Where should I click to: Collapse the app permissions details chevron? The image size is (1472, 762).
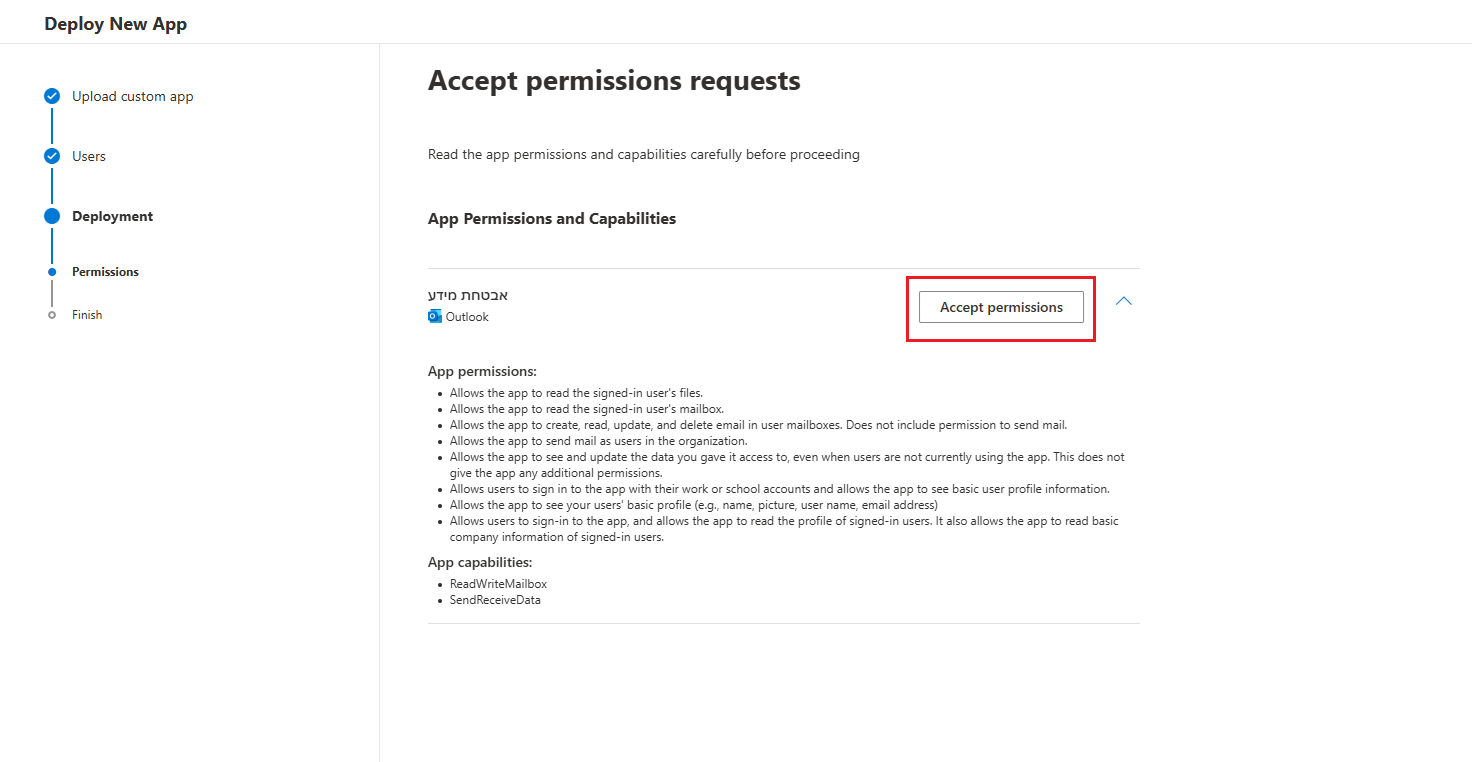click(x=1124, y=301)
